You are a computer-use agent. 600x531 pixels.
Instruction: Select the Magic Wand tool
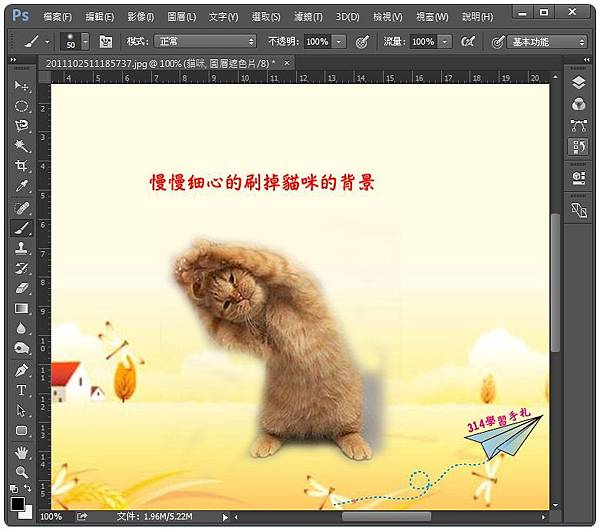pos(21,145)
